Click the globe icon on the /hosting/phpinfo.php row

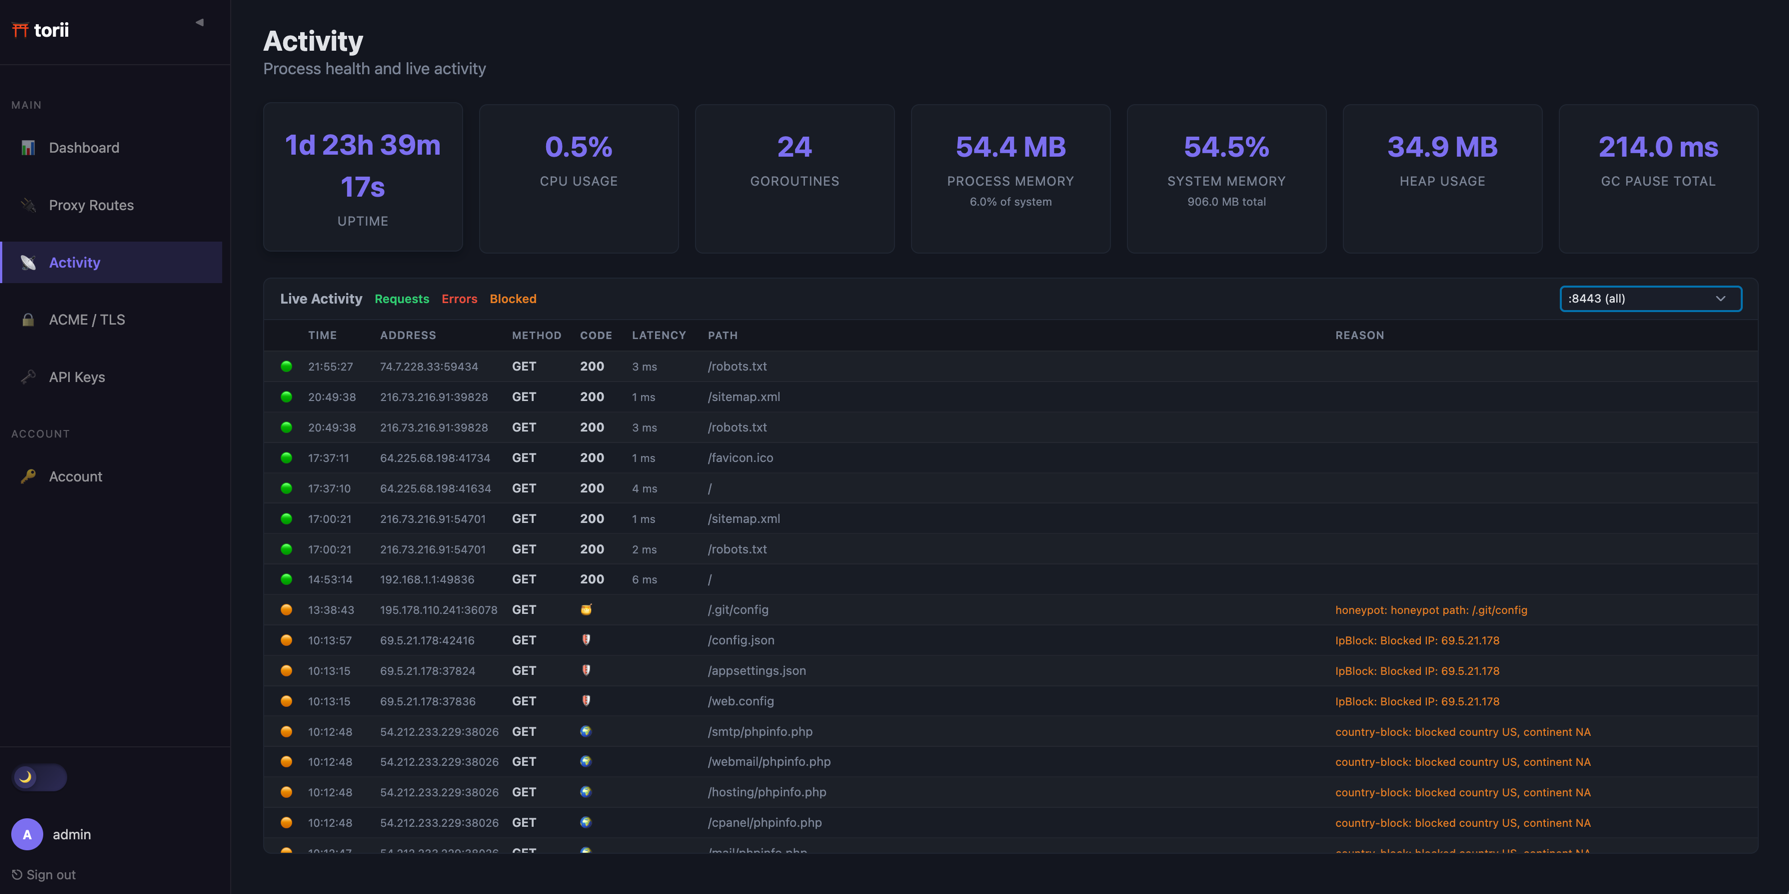point(586,792)
